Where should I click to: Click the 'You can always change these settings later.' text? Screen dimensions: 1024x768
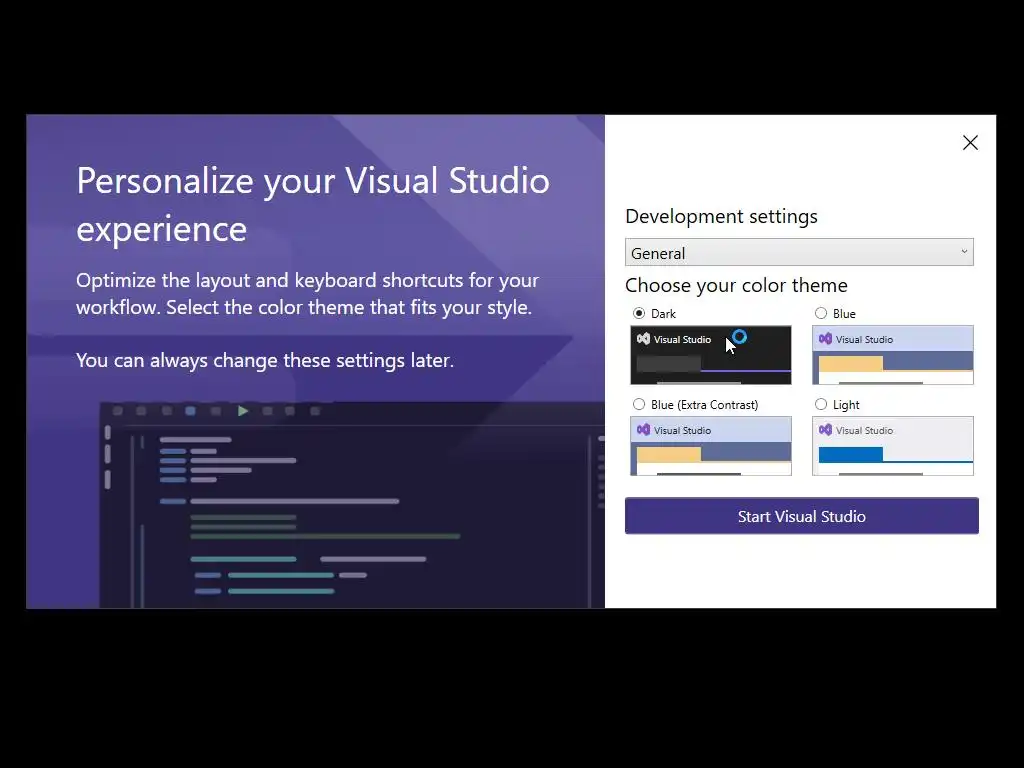[264, 360]
